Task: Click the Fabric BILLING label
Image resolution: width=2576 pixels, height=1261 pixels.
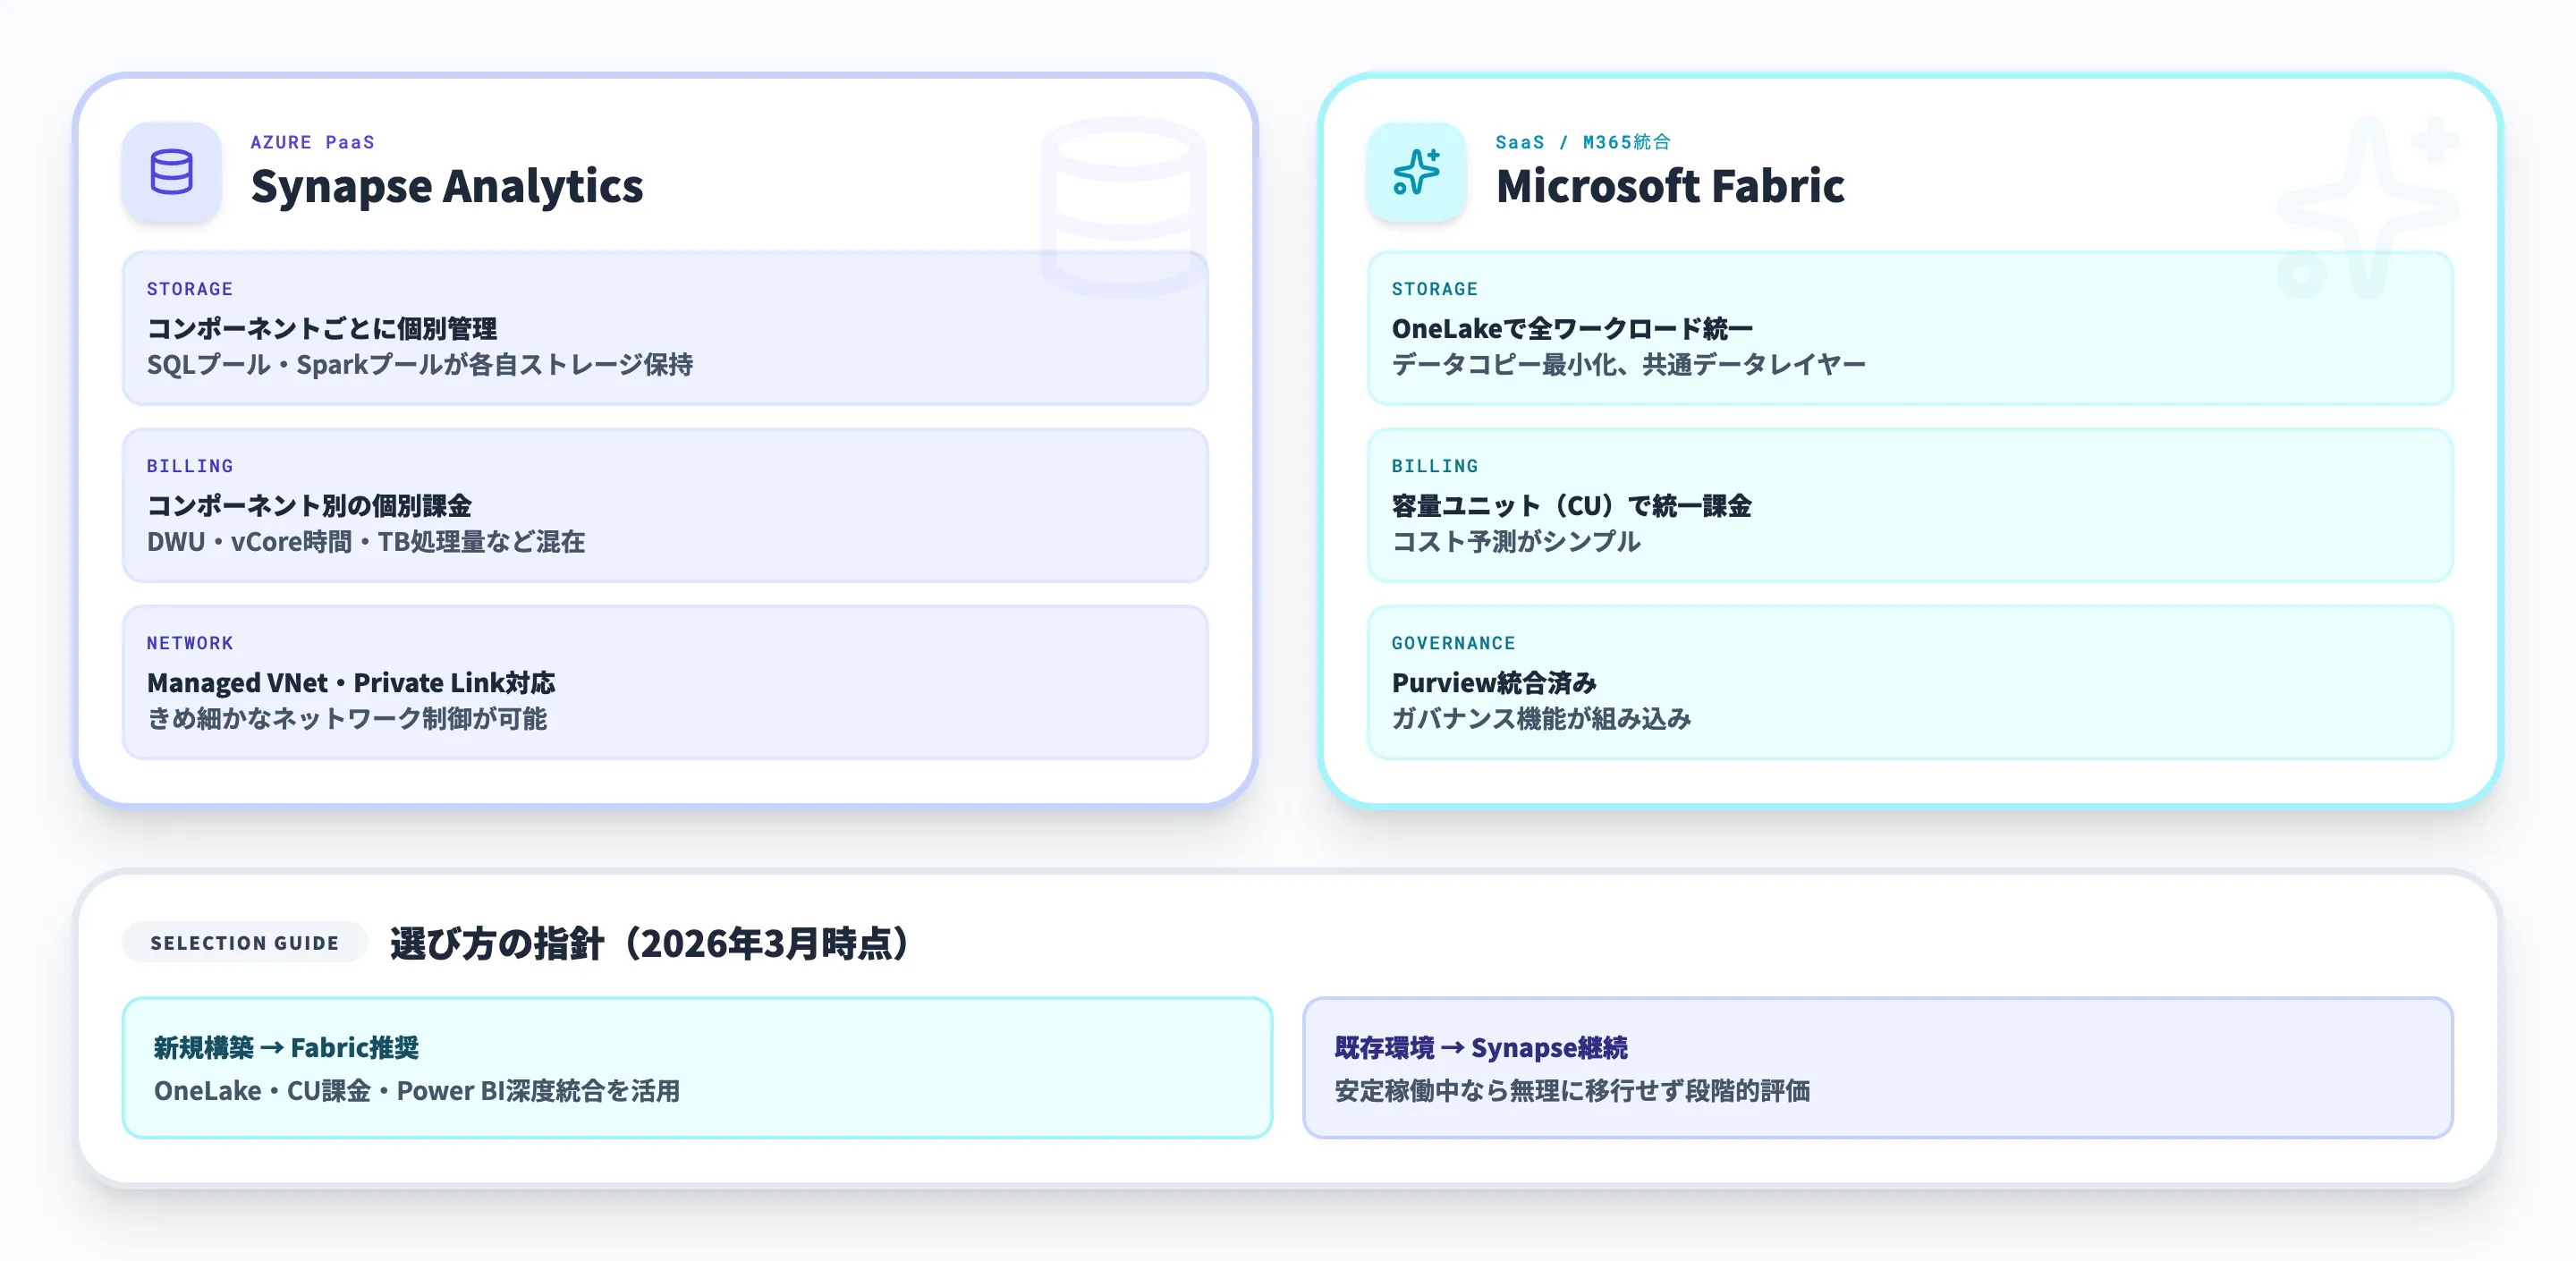Action: 1435,466
